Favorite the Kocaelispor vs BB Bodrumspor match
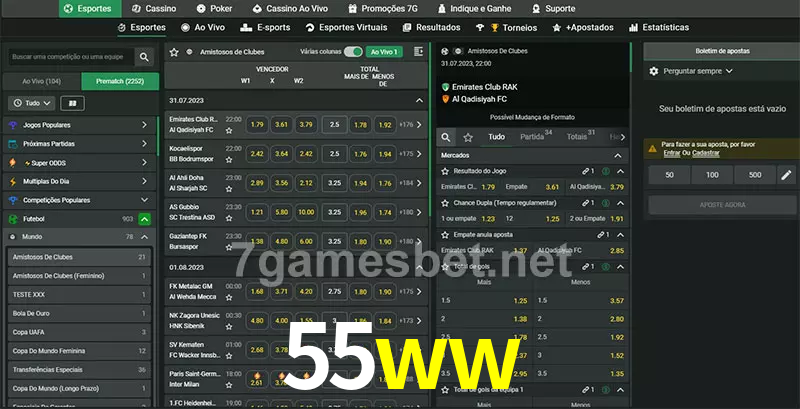 click(x=229, y=160)
